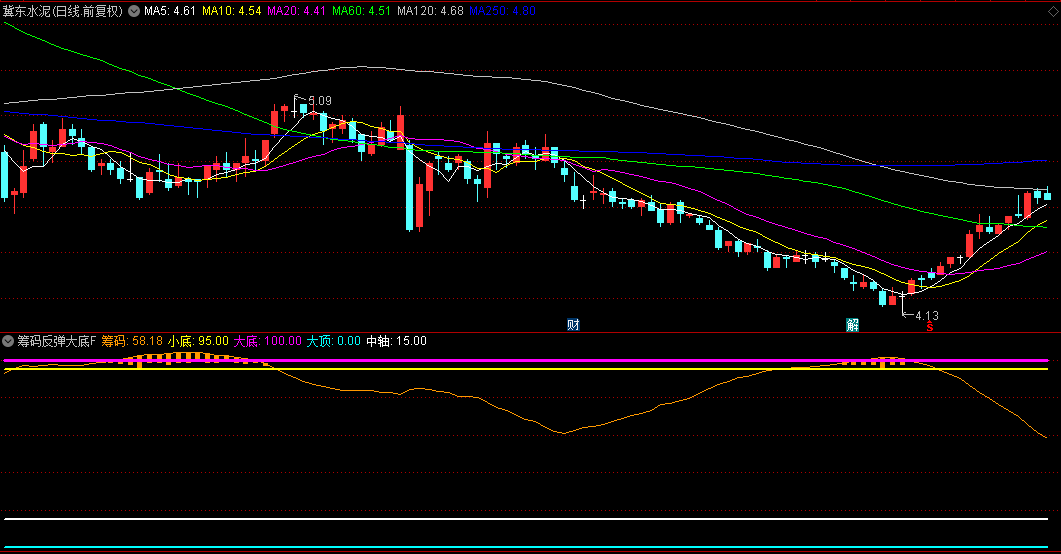Click the diamond icon in chart corner
1061x554 pixels.
pyautogui.click(x=1052, y=10)
